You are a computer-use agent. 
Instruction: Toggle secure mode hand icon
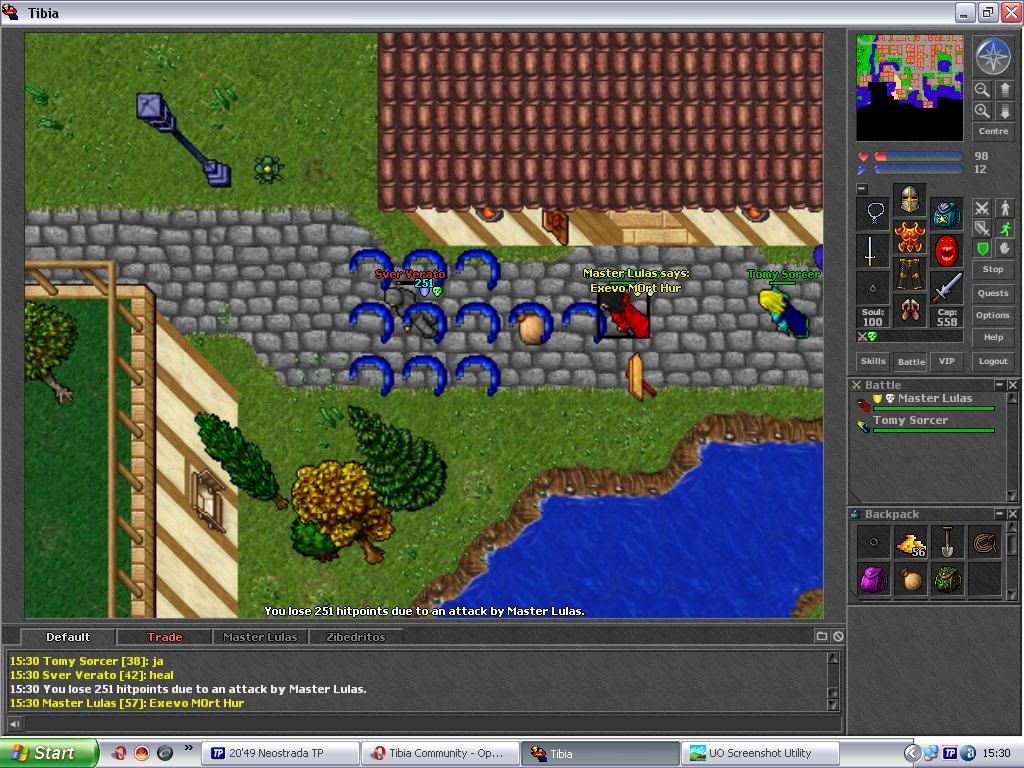1005,248
